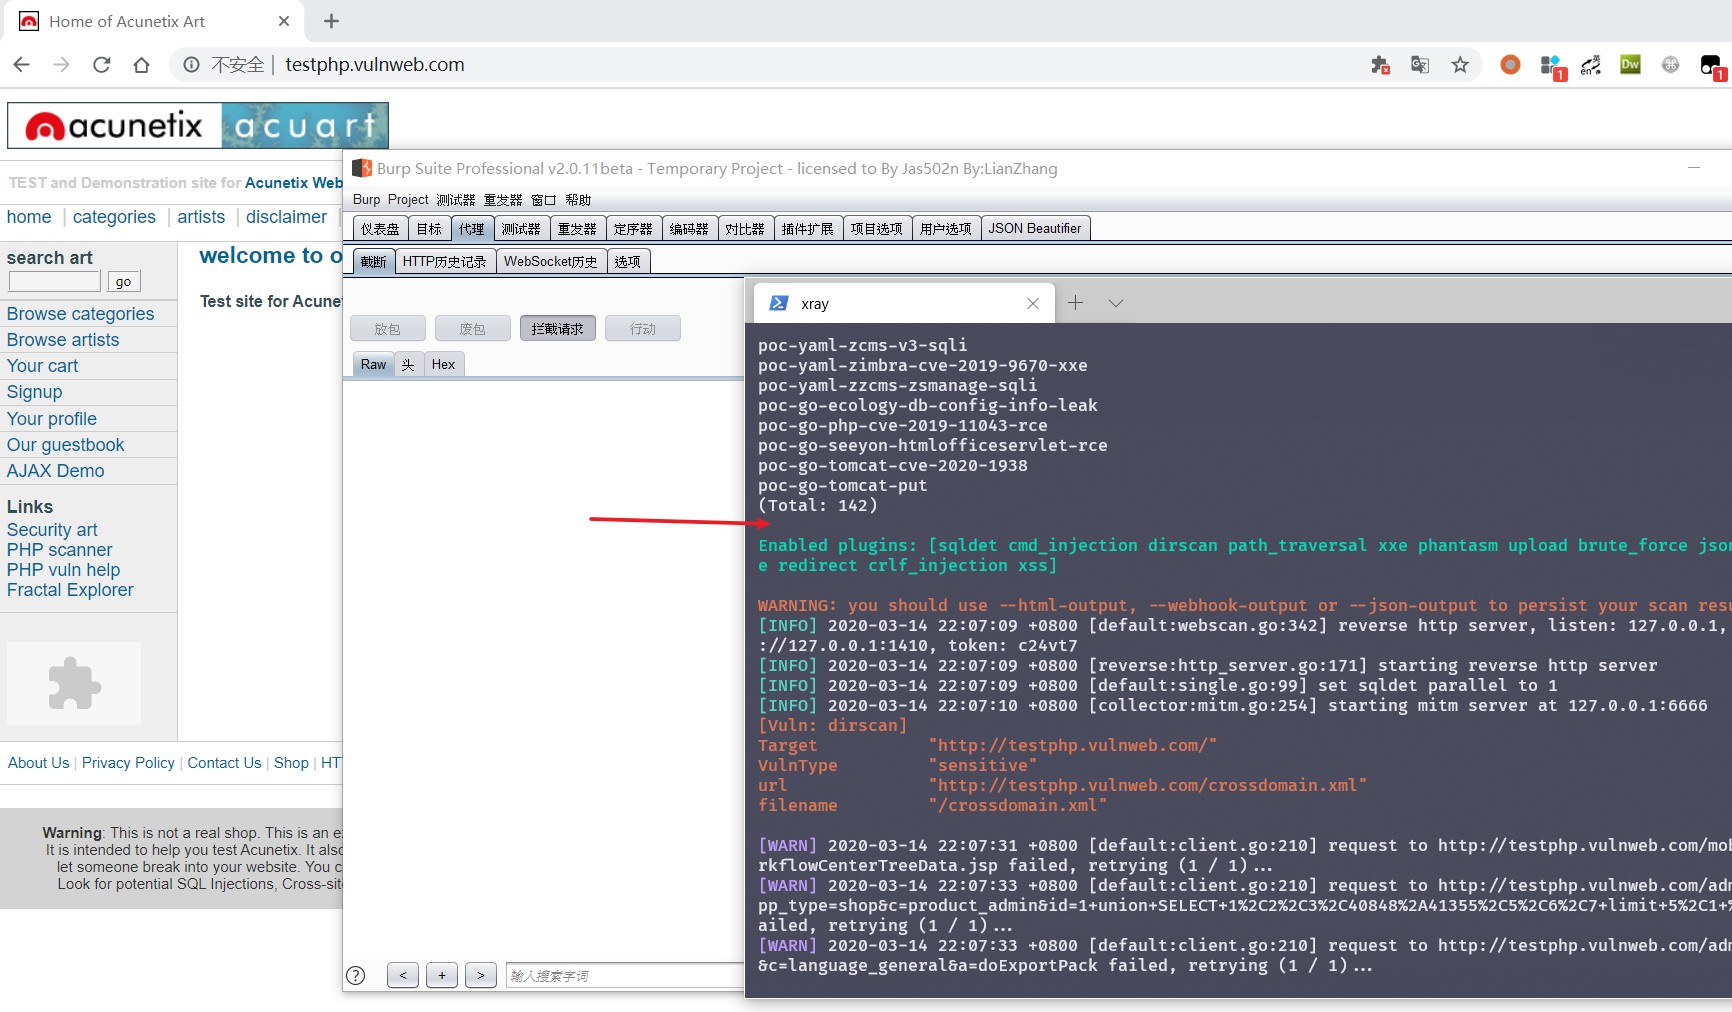1732x1012 pixels.
Task: Close the Home of Acunetix Art tab
Action: click(284, 21)
